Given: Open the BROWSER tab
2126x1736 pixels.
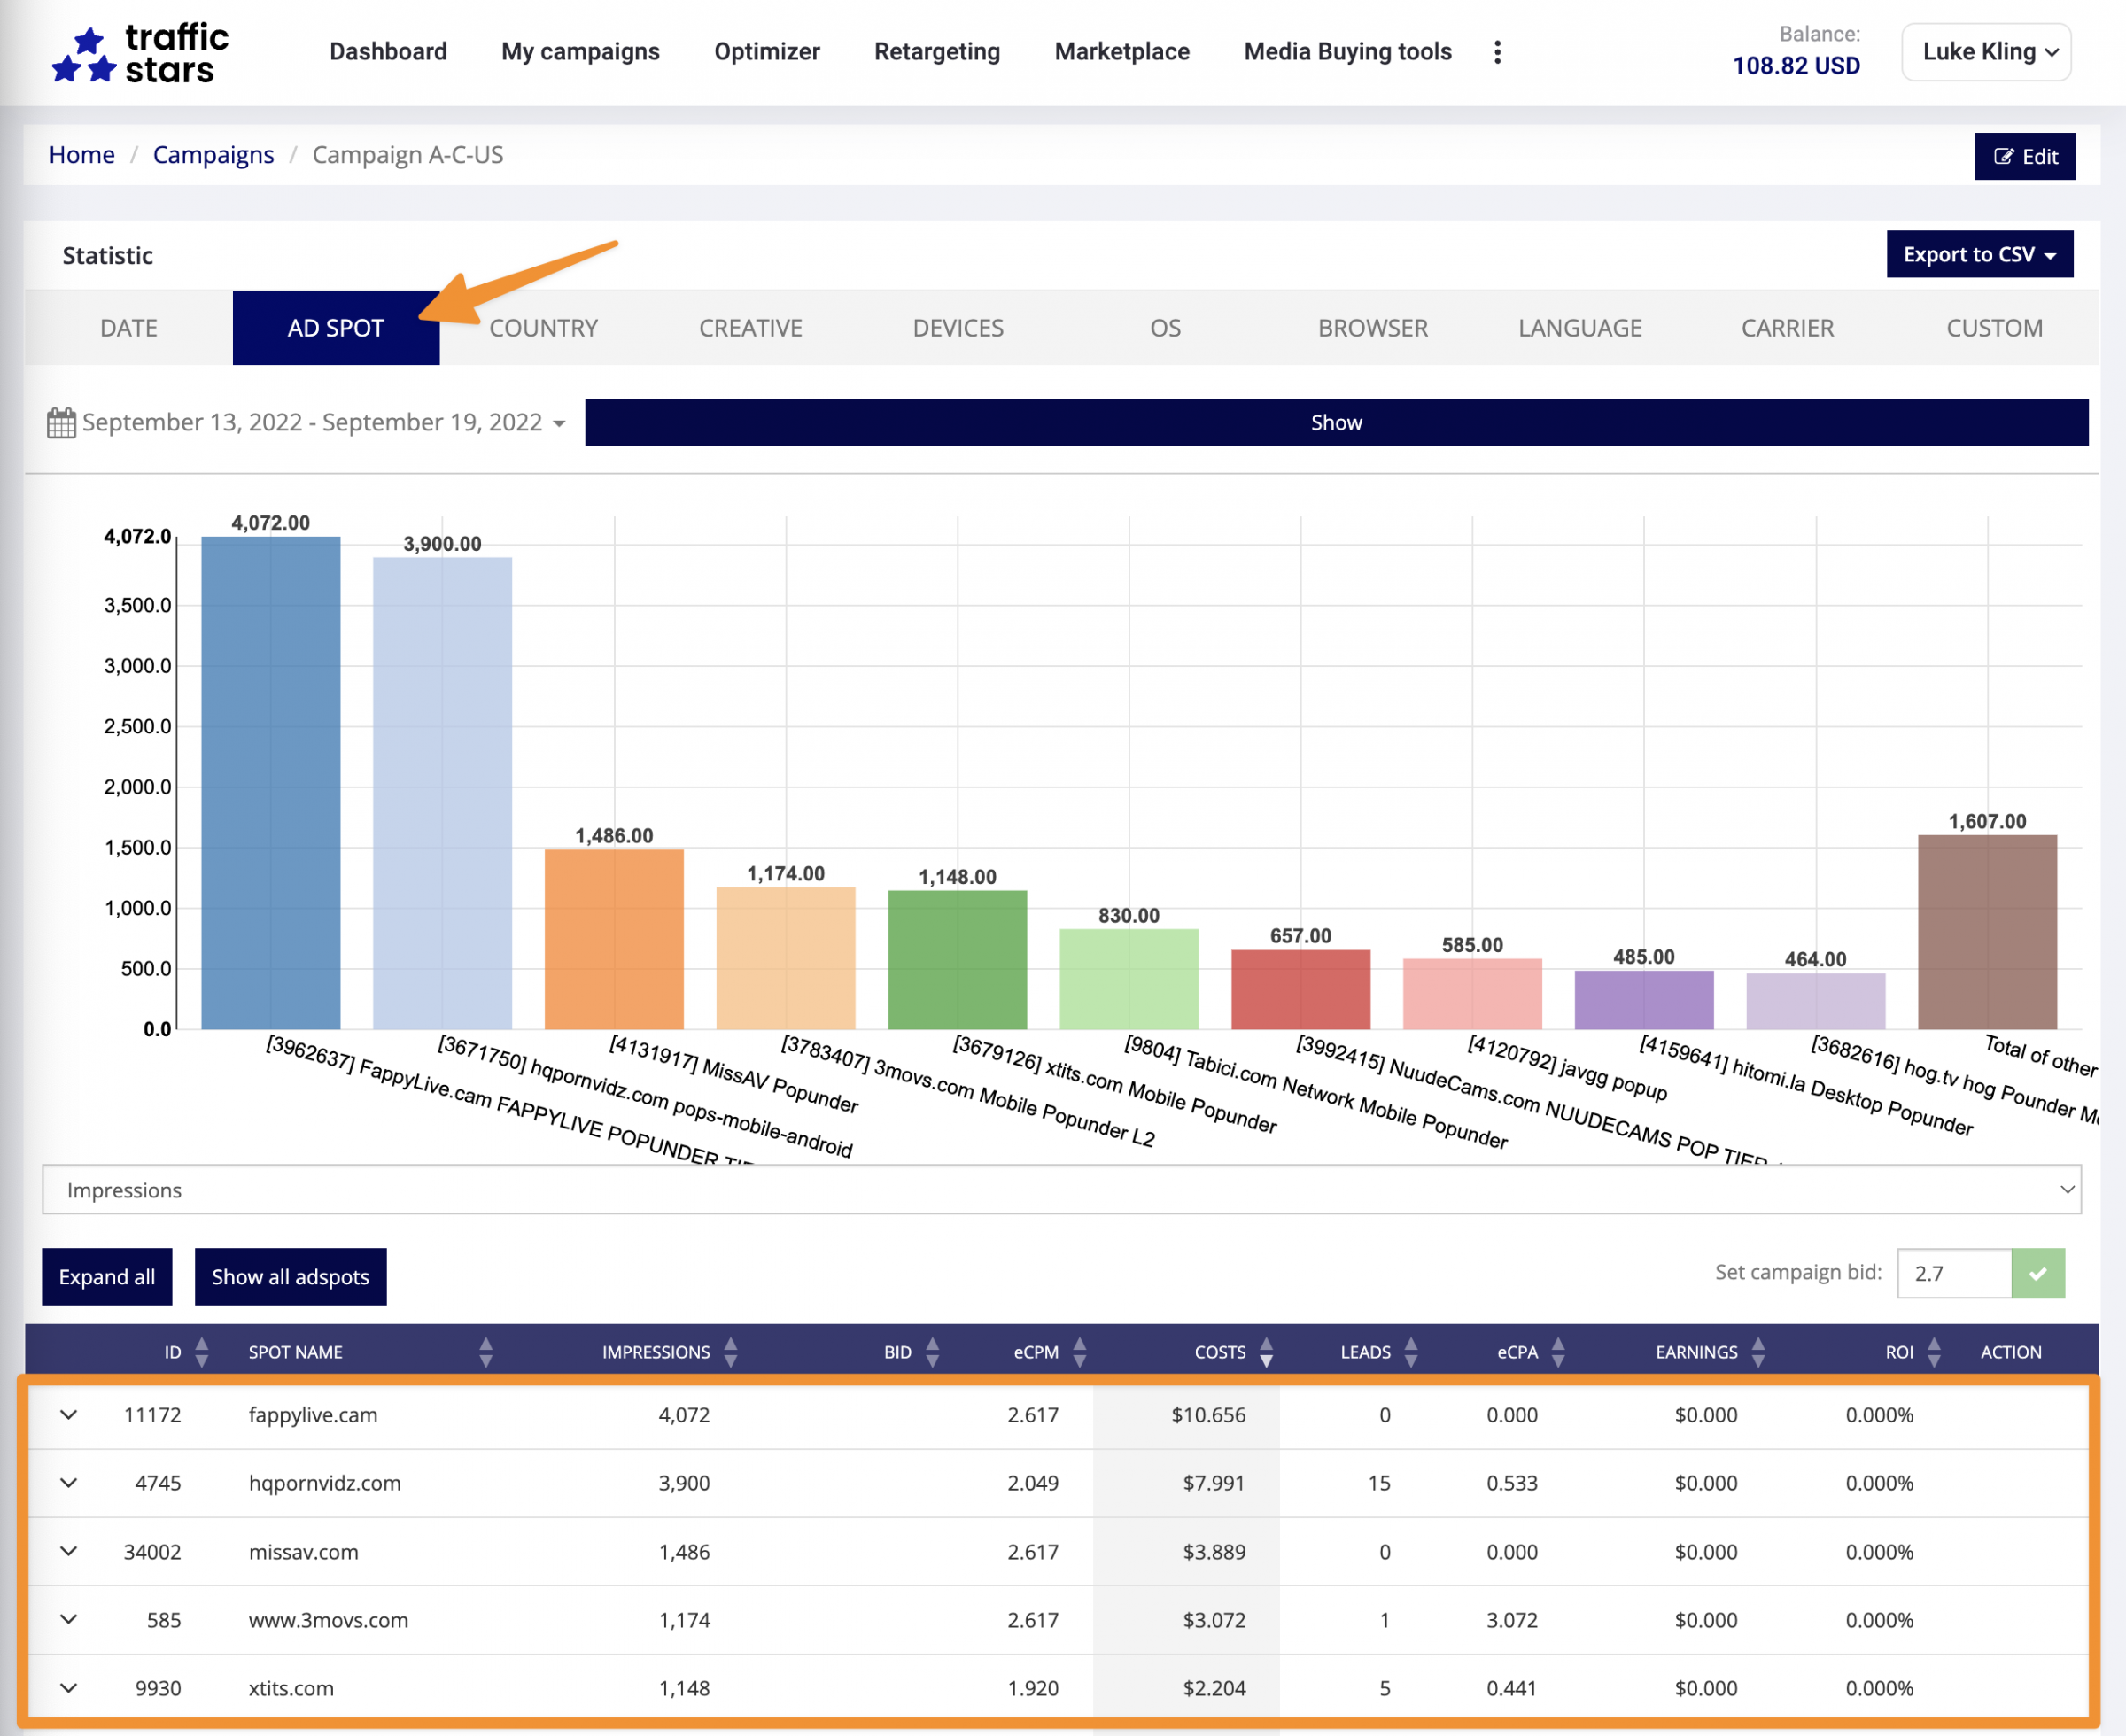Looking at the screenshot, I should [x=1373, y=328].
